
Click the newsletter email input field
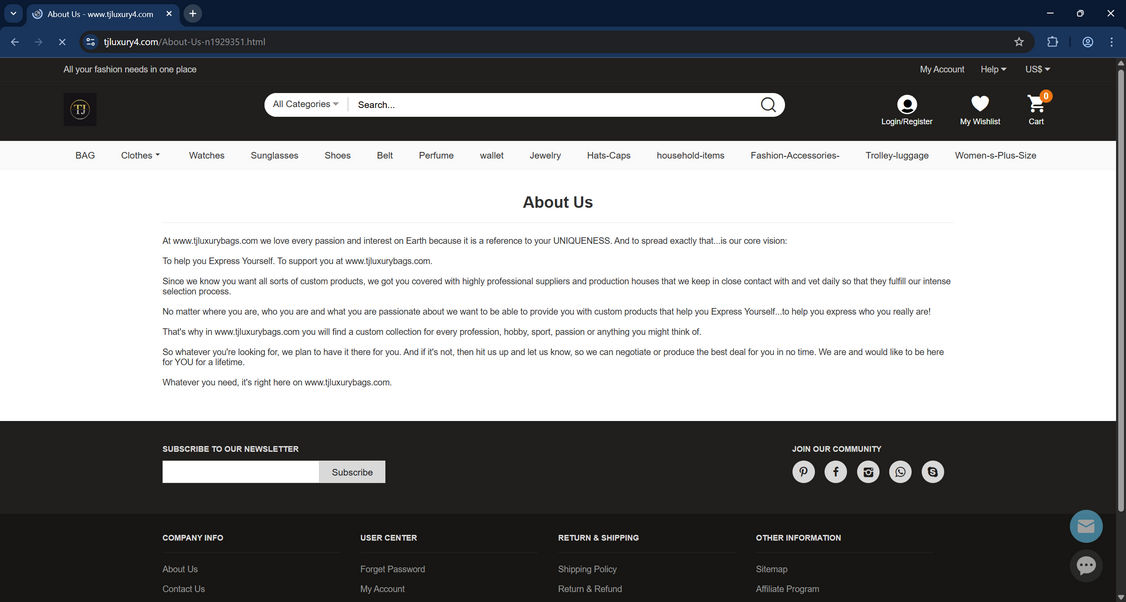[240, 471]
